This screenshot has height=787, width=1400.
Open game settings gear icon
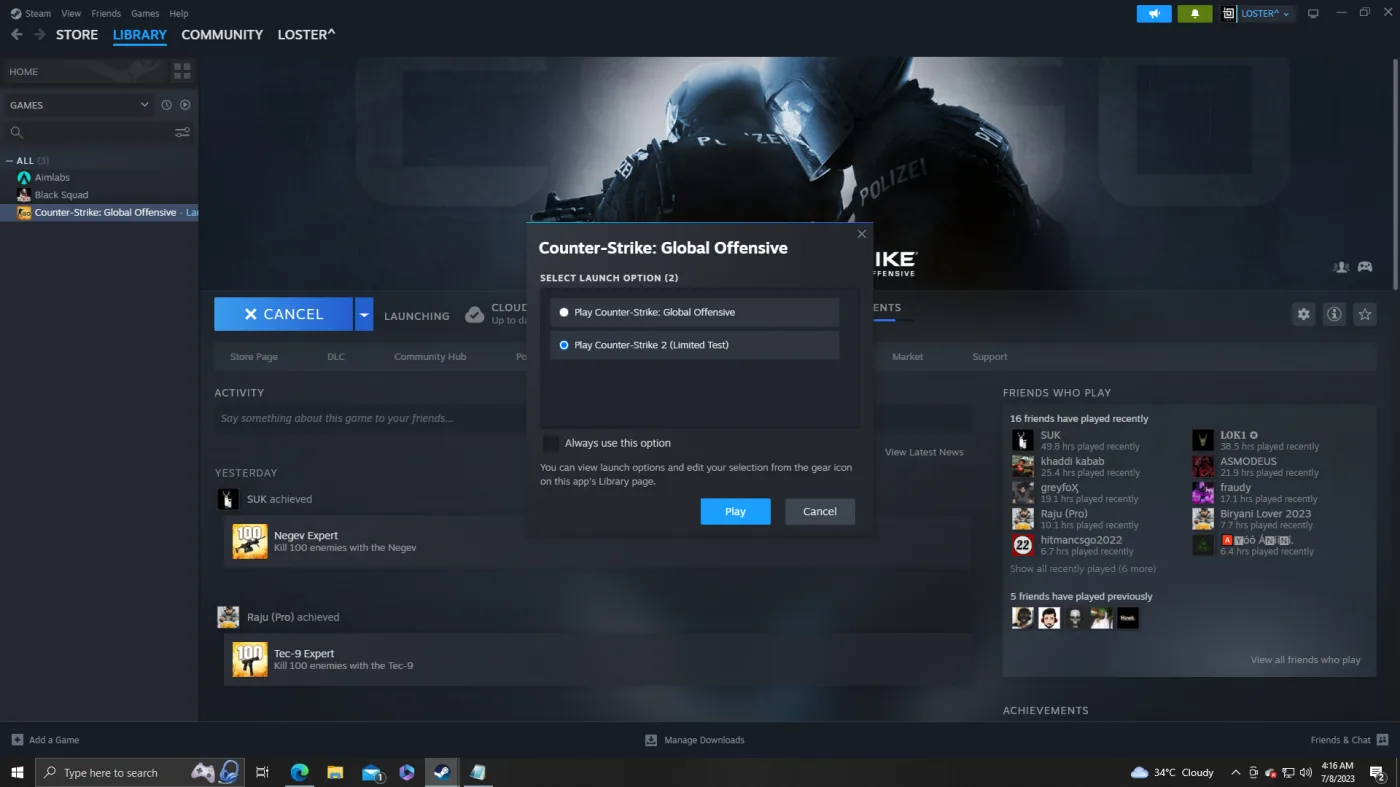click(1303, 314)
